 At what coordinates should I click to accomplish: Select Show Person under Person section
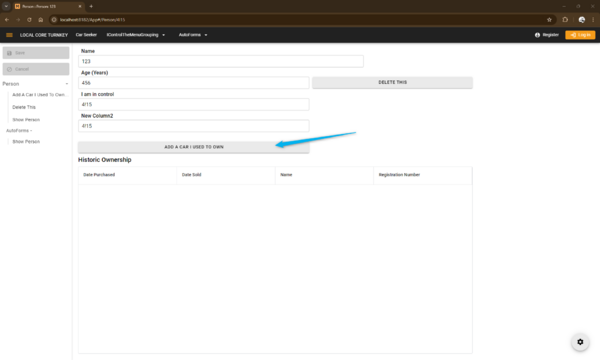click(26, 120)
